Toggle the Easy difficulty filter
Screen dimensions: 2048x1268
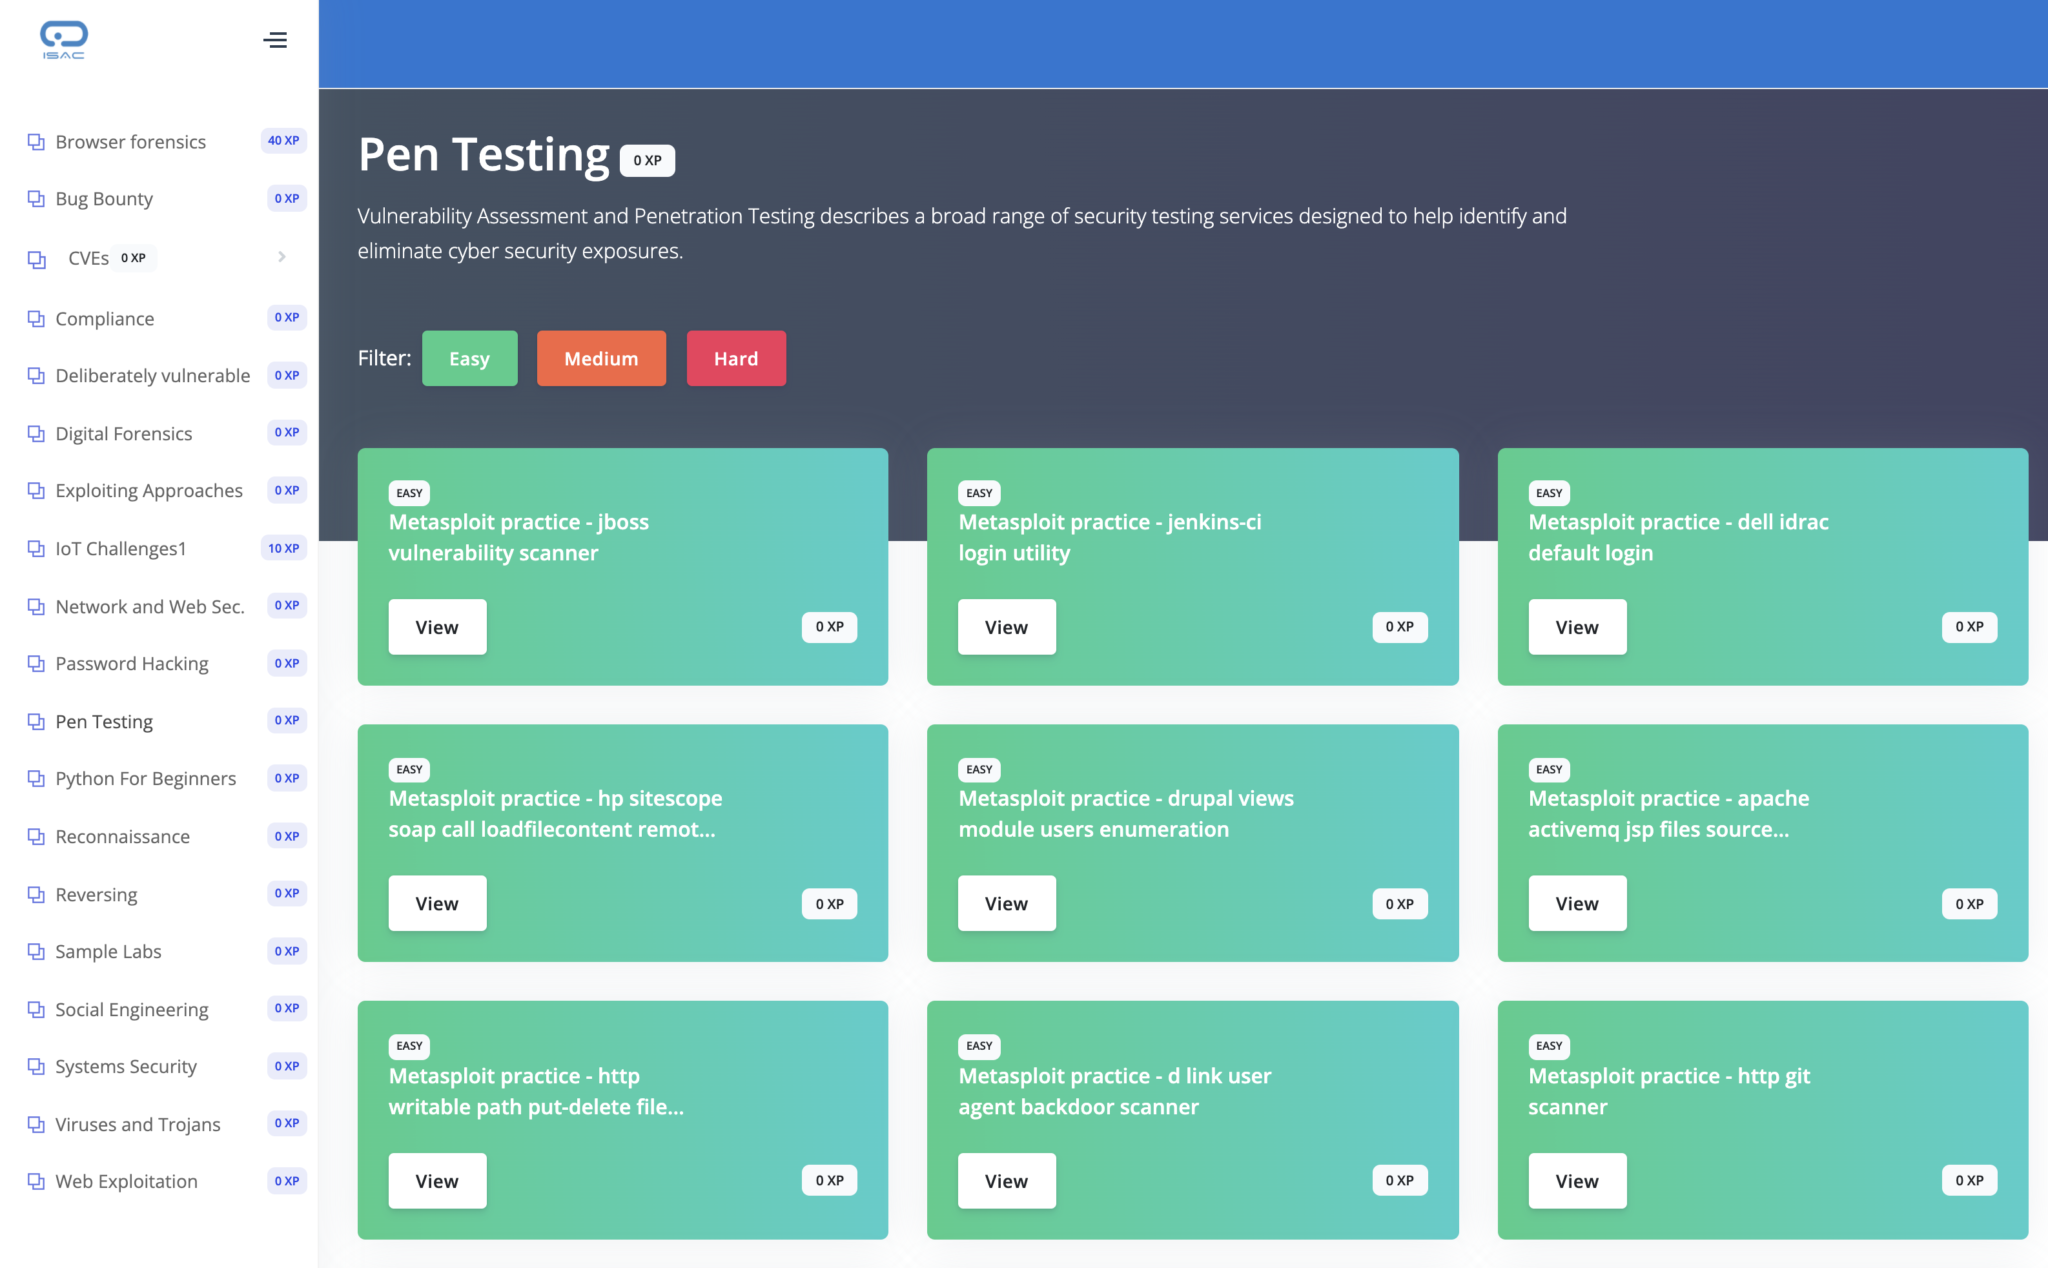(x=469, y=358)
